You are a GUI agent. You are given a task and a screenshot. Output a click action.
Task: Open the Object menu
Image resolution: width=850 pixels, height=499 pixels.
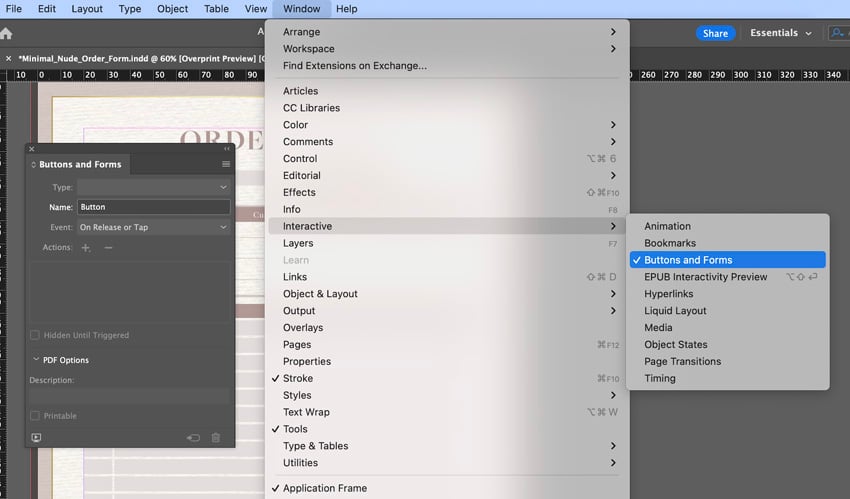coord(172,9)
